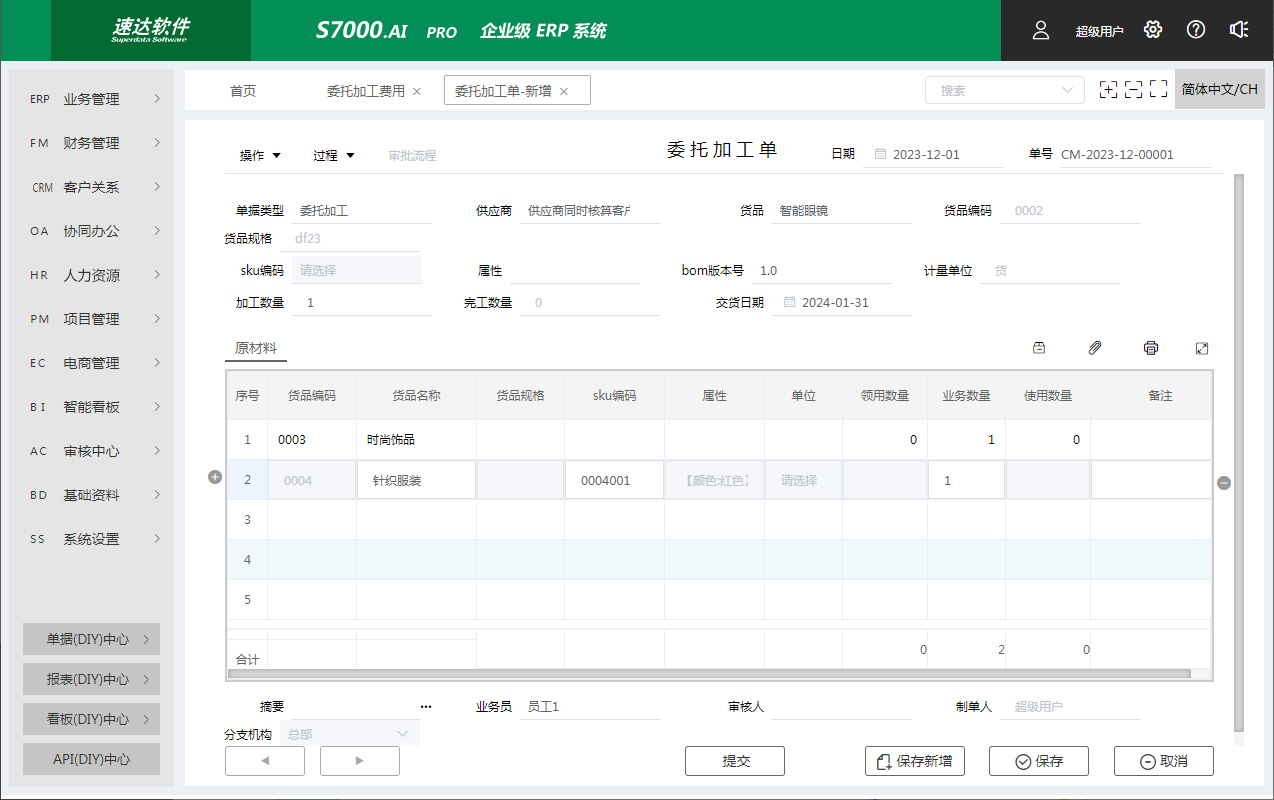The height and width of the screenshot is (800, 1274).
Task: Expand the materials table with the fullscreen icon
Action: tap(1202, 348)
